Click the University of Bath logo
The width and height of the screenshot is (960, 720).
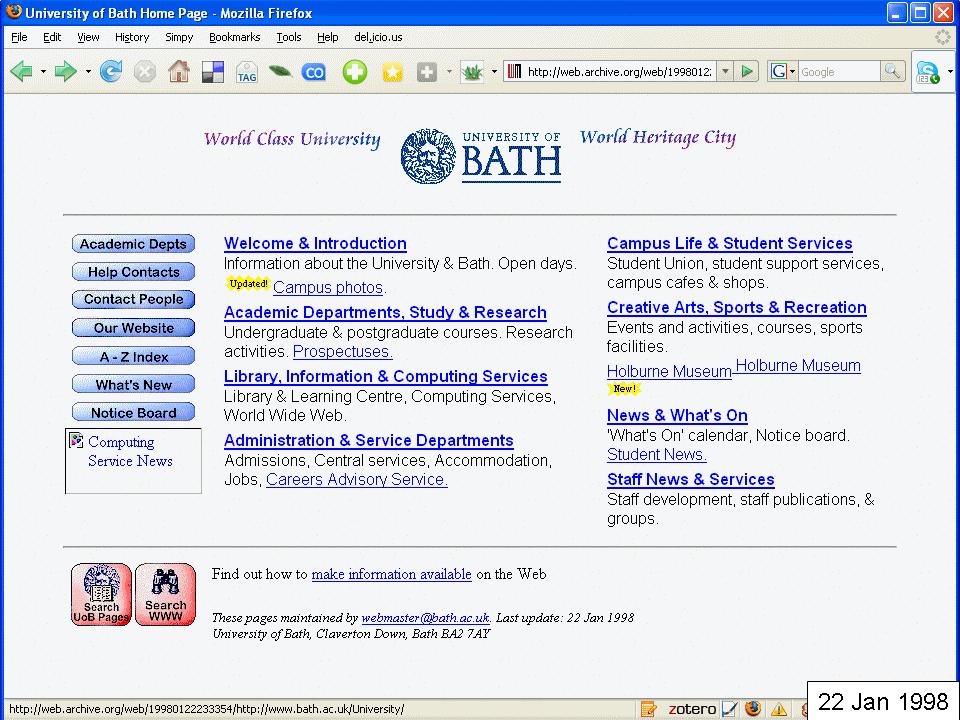pyautogui.click(x=481, y=156)
